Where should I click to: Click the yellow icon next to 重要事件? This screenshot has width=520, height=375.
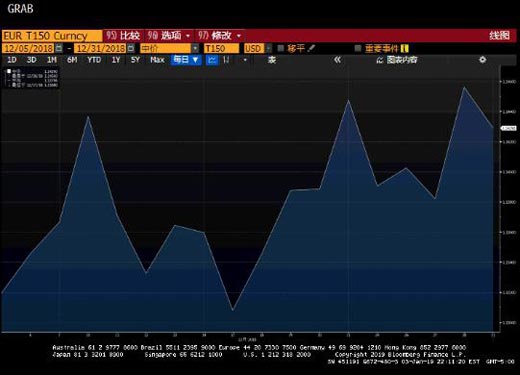404,49
